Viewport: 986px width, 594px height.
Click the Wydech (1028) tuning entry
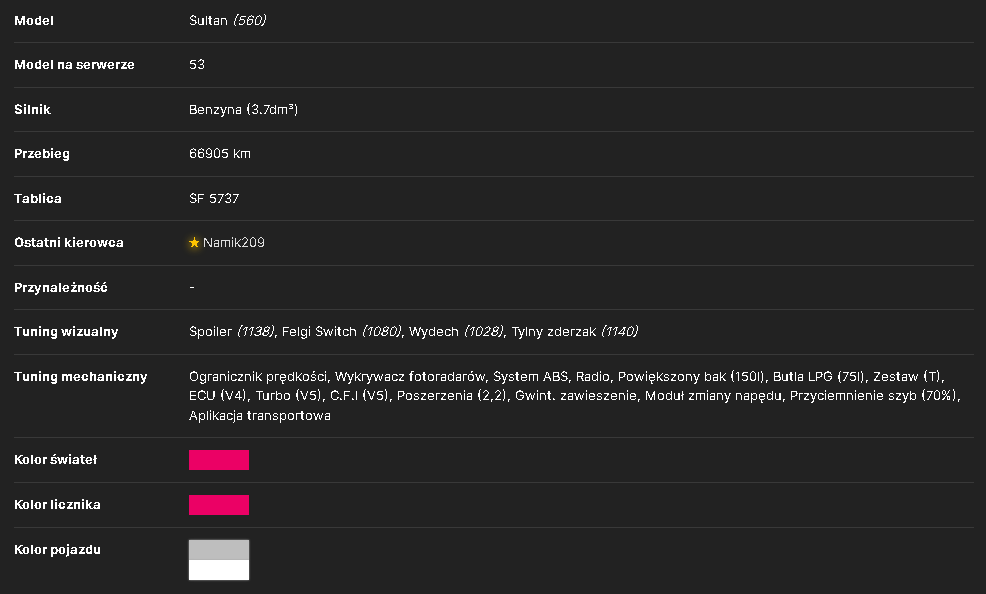[456, 331]
